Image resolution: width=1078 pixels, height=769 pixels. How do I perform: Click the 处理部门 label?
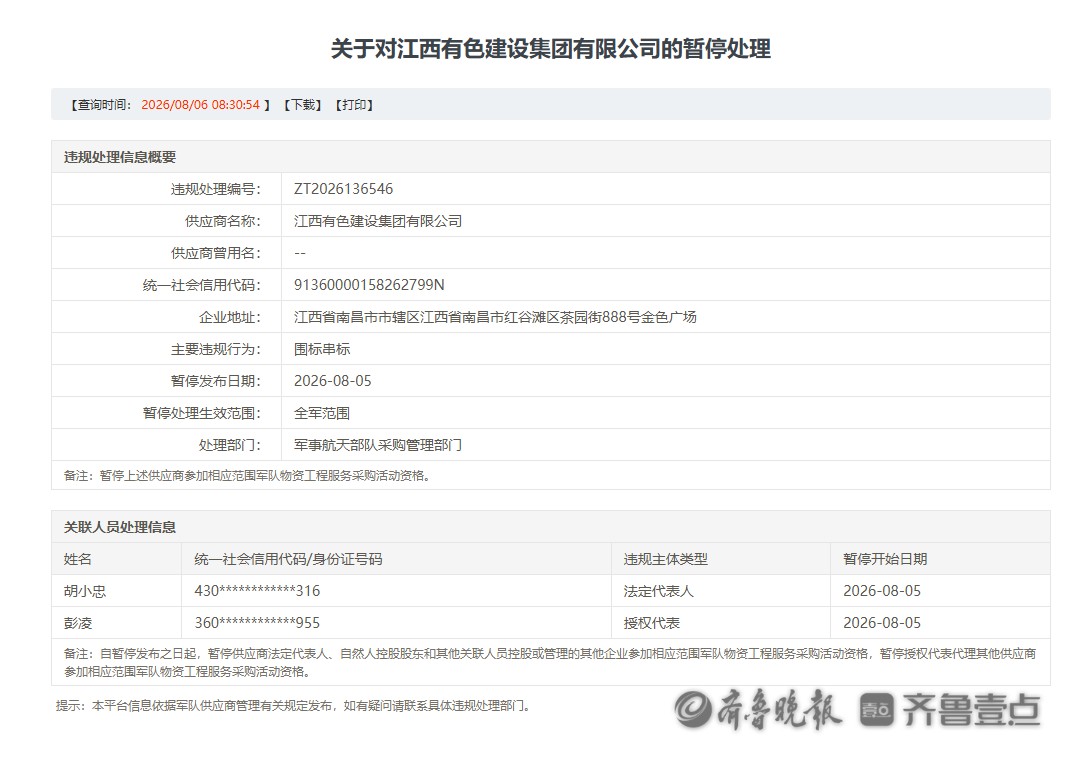click(x=230, y=445)
